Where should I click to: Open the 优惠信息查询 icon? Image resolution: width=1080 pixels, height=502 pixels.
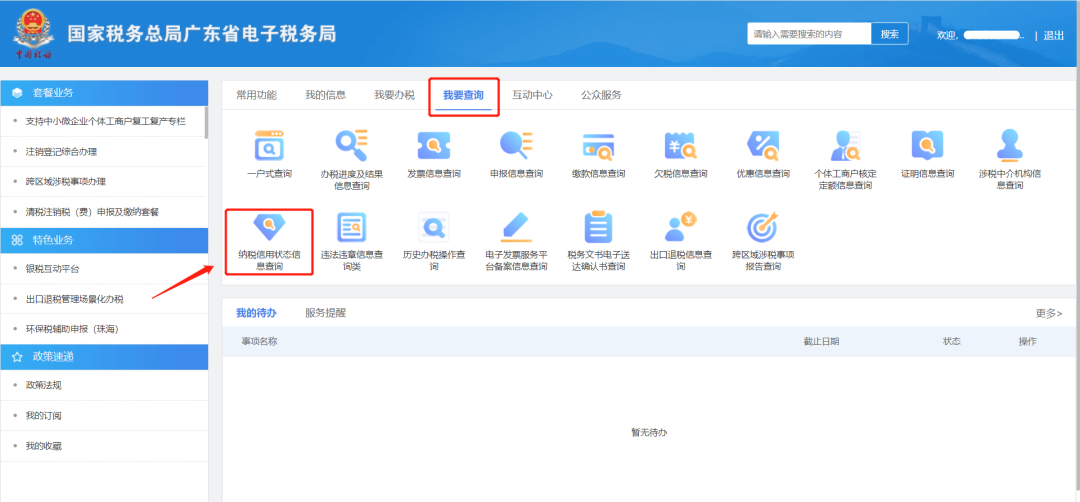762,145
